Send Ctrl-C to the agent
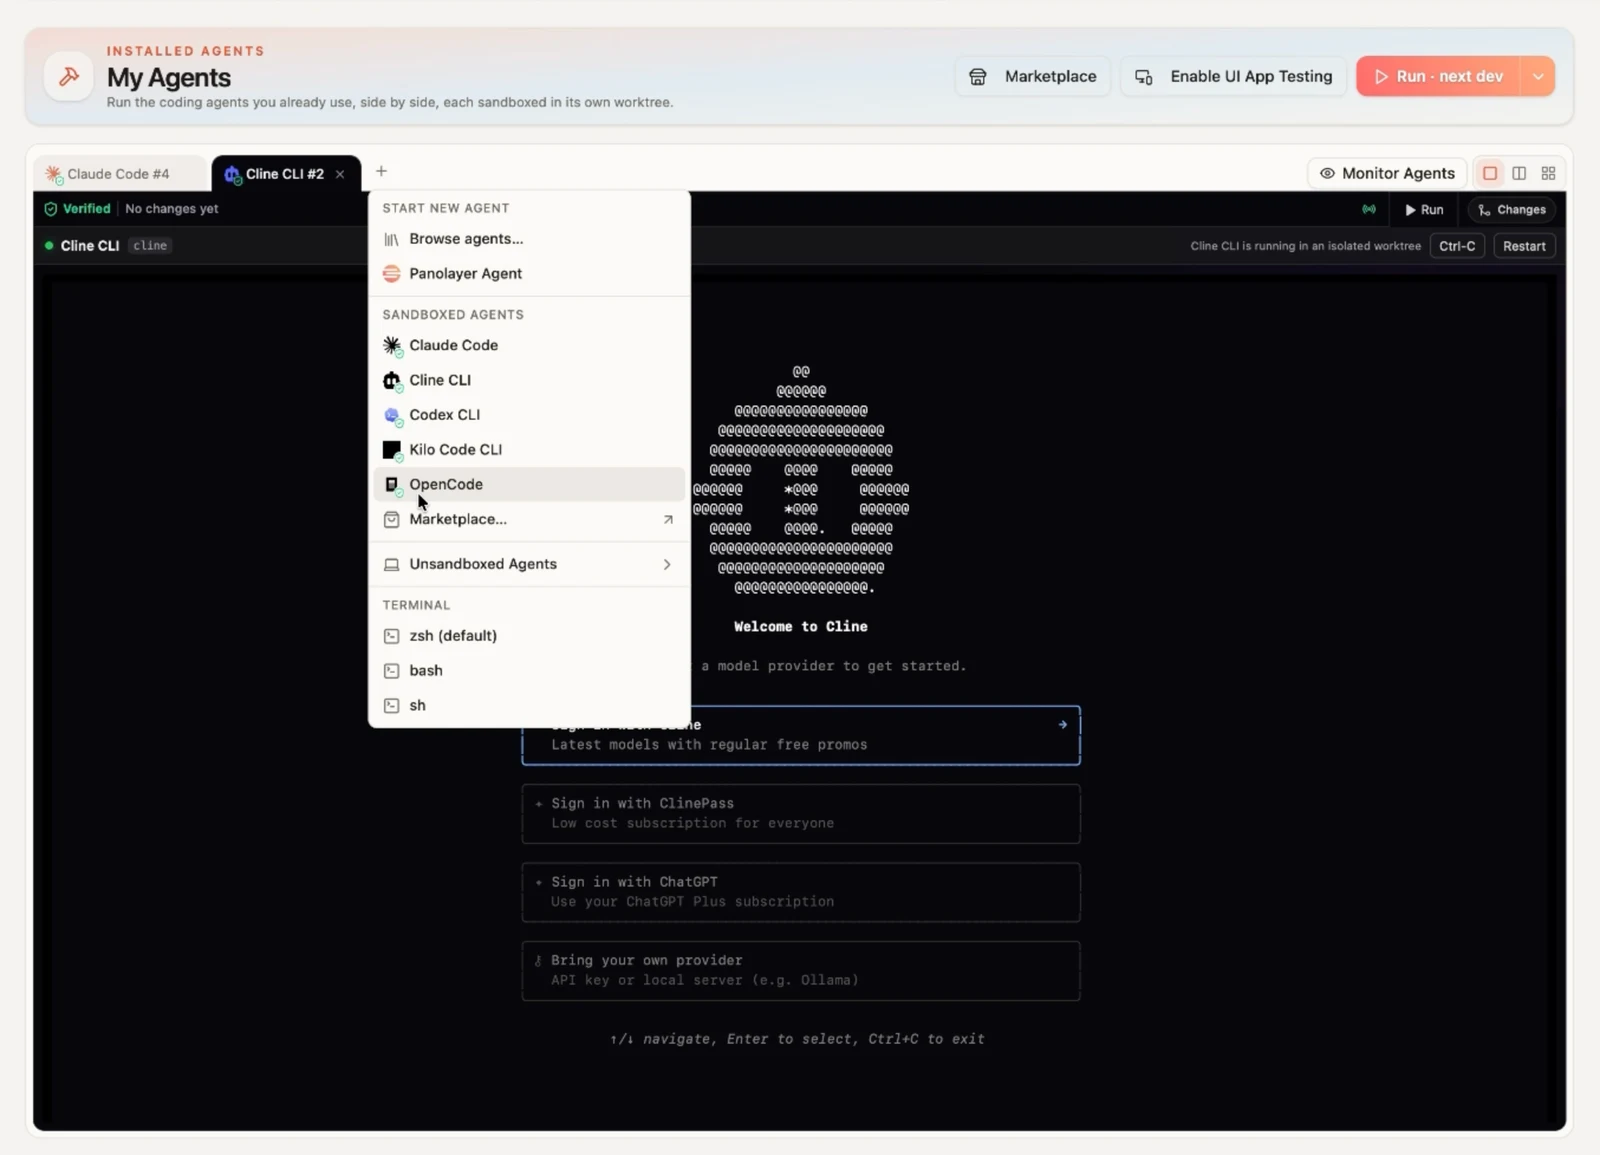 point(1457,246)
